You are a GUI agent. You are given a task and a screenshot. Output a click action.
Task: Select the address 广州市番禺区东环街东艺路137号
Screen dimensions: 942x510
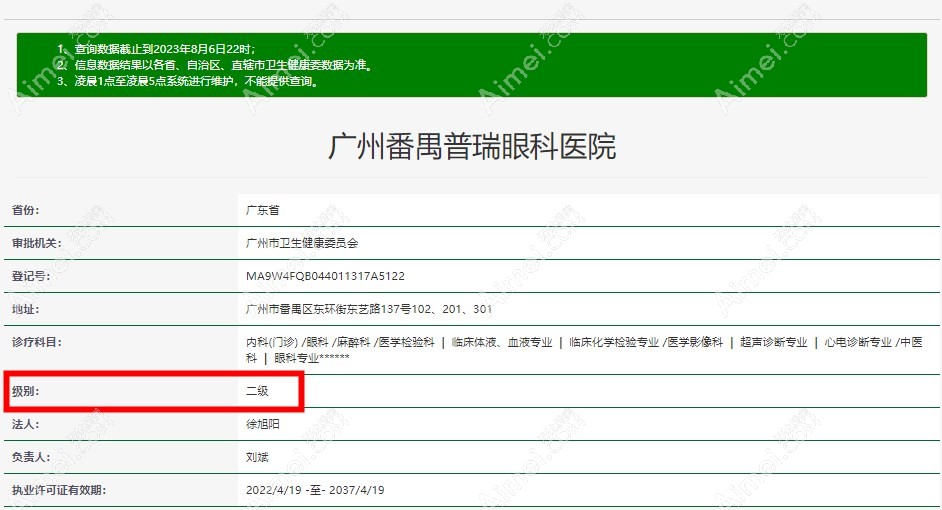coord(369,309)
